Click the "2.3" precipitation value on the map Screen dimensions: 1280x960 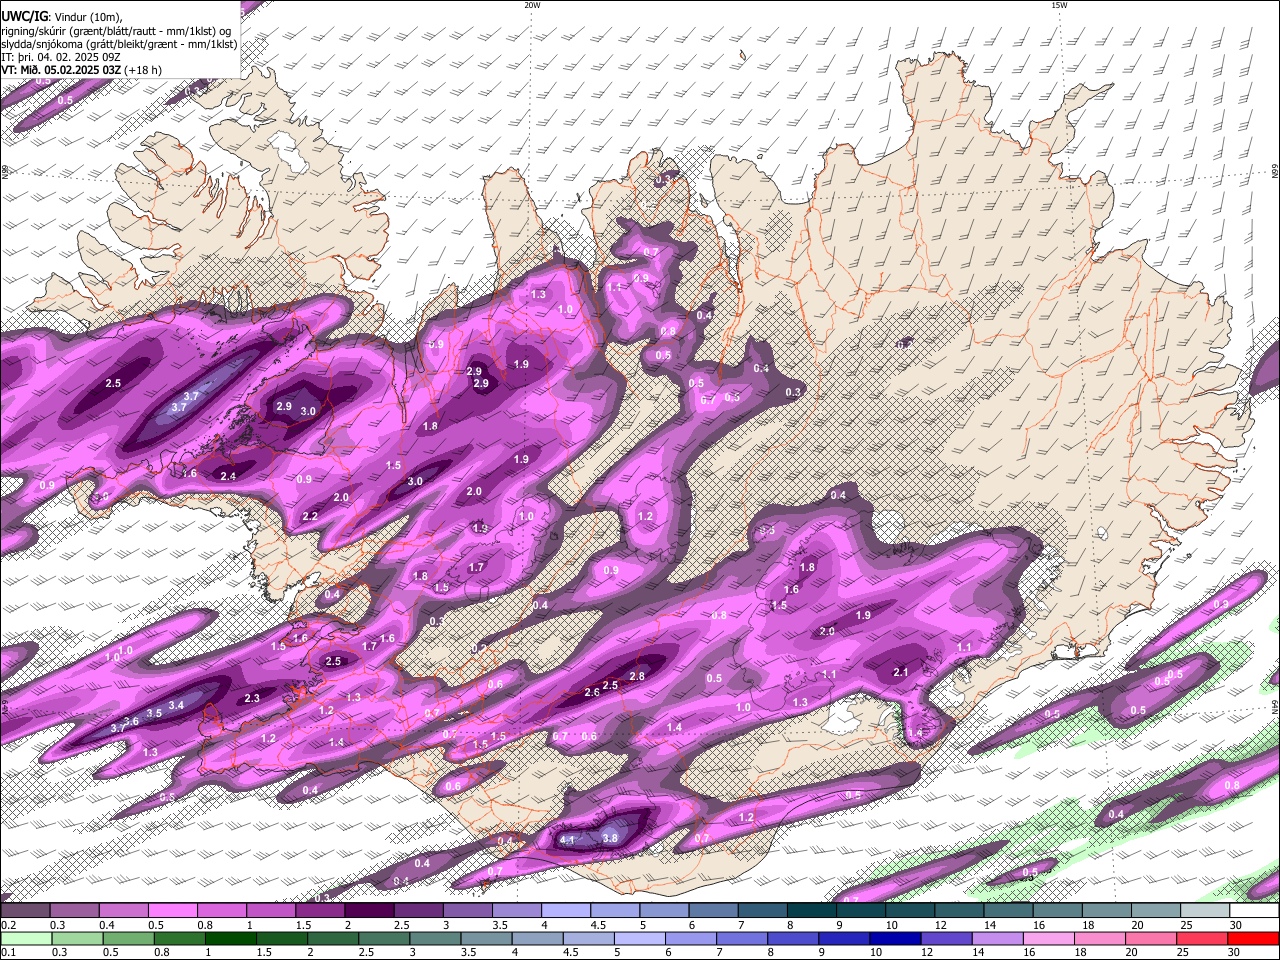click(252, 698)
